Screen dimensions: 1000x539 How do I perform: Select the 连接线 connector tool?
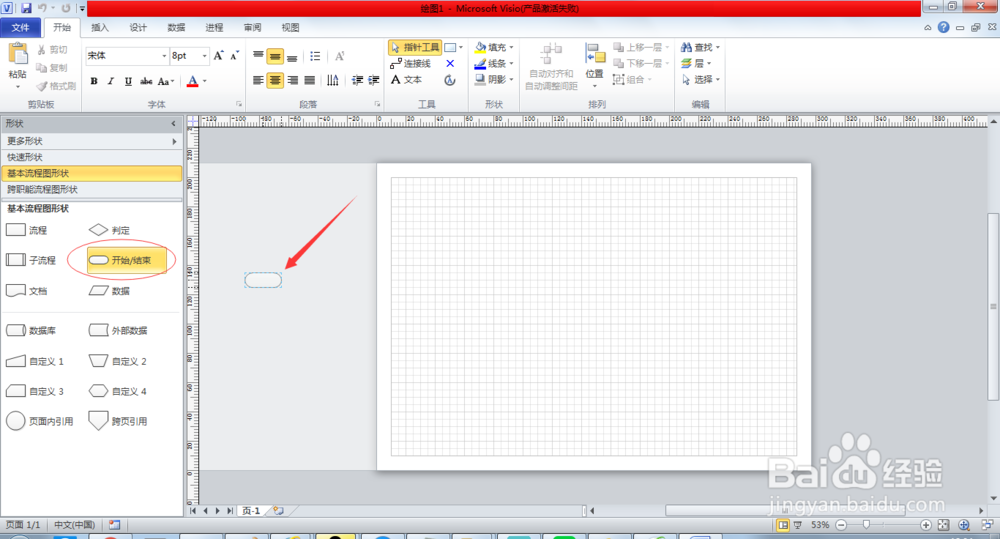click(x=410, y=63)
